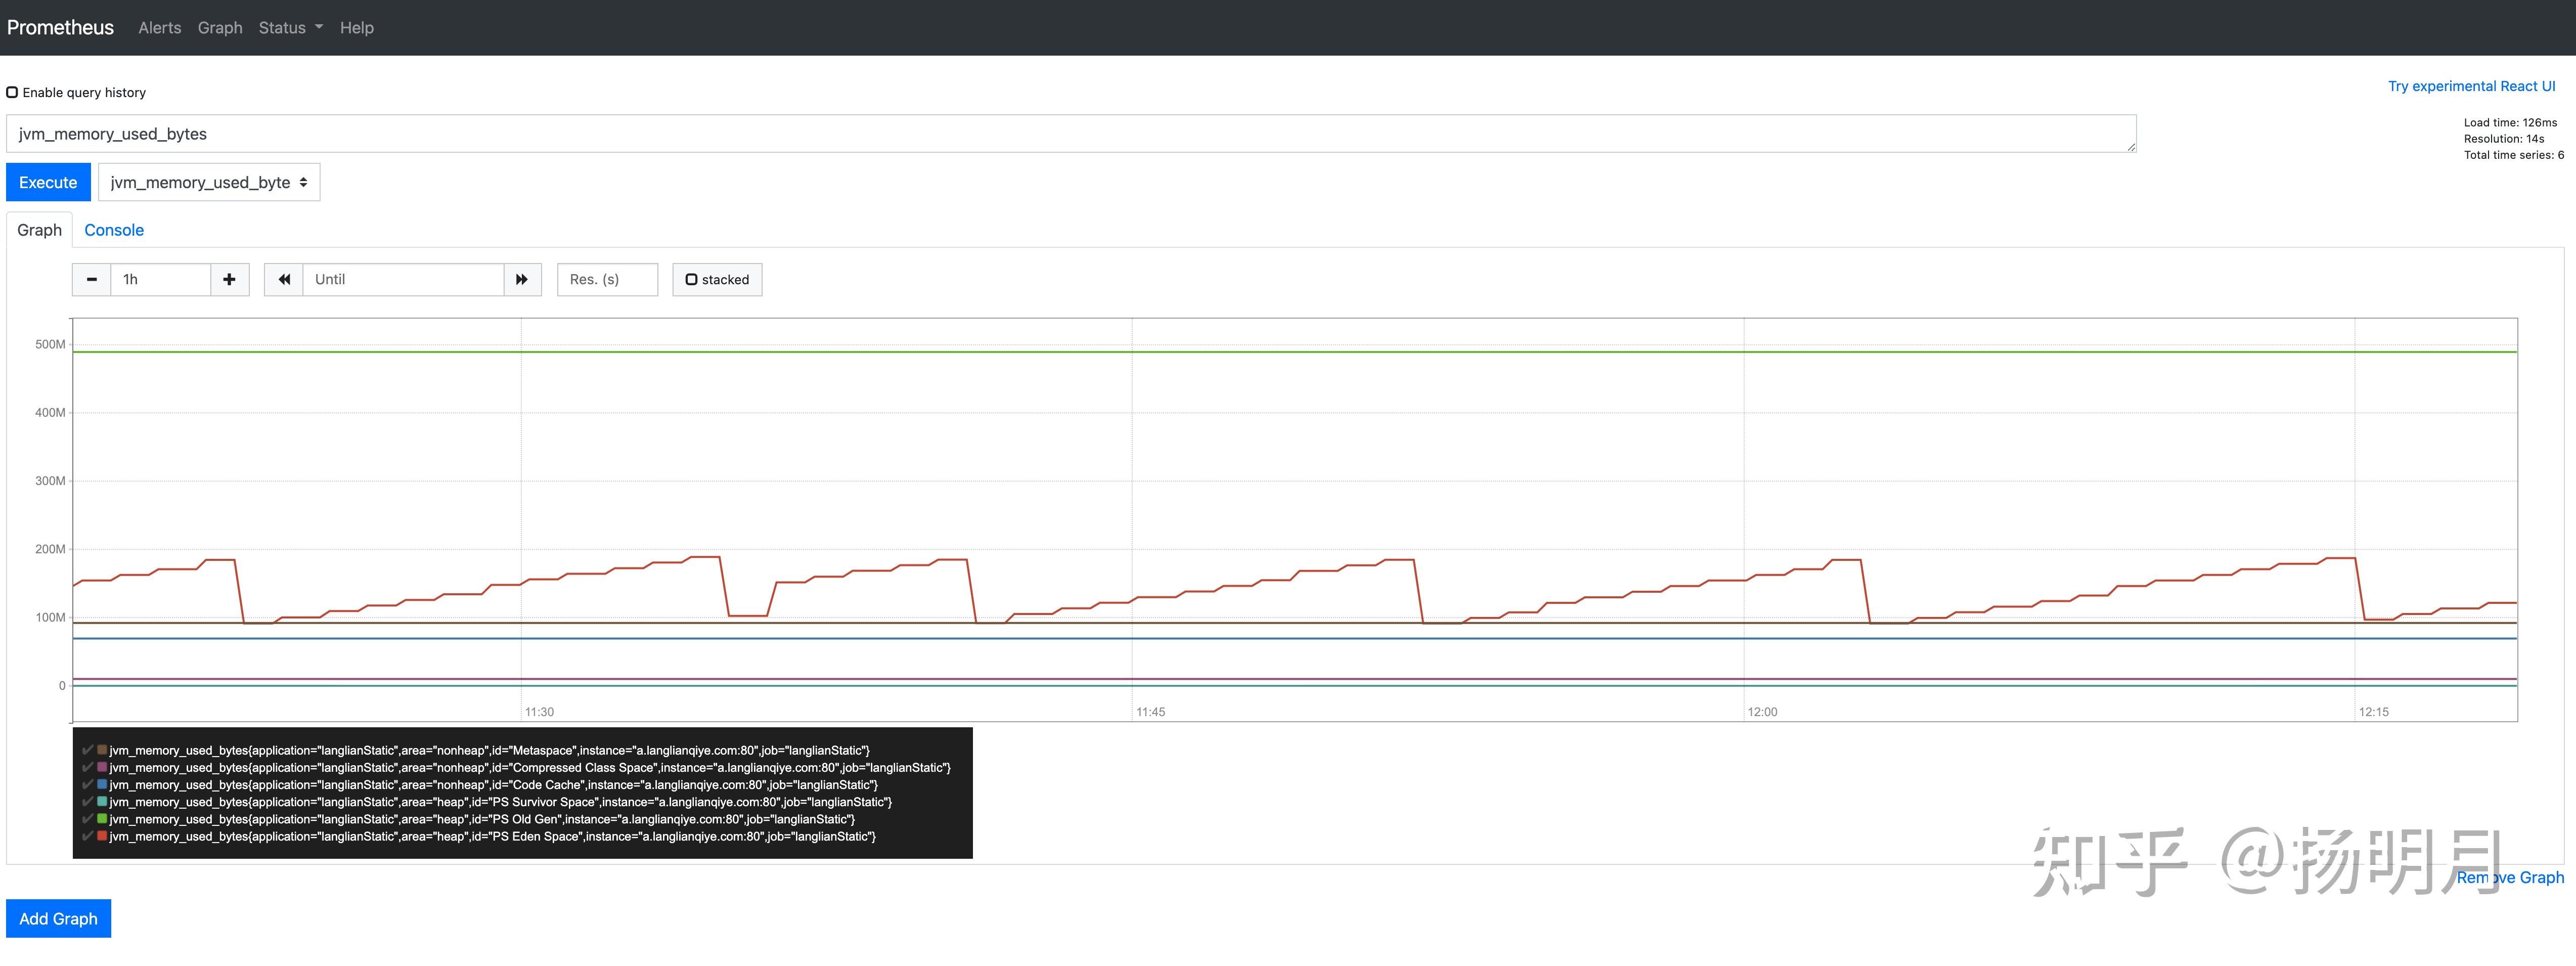Expand the jvm_memory_used_byte metric picker
The width and height of the screenshot is (2576, 966).
click(x=208, y=182)
